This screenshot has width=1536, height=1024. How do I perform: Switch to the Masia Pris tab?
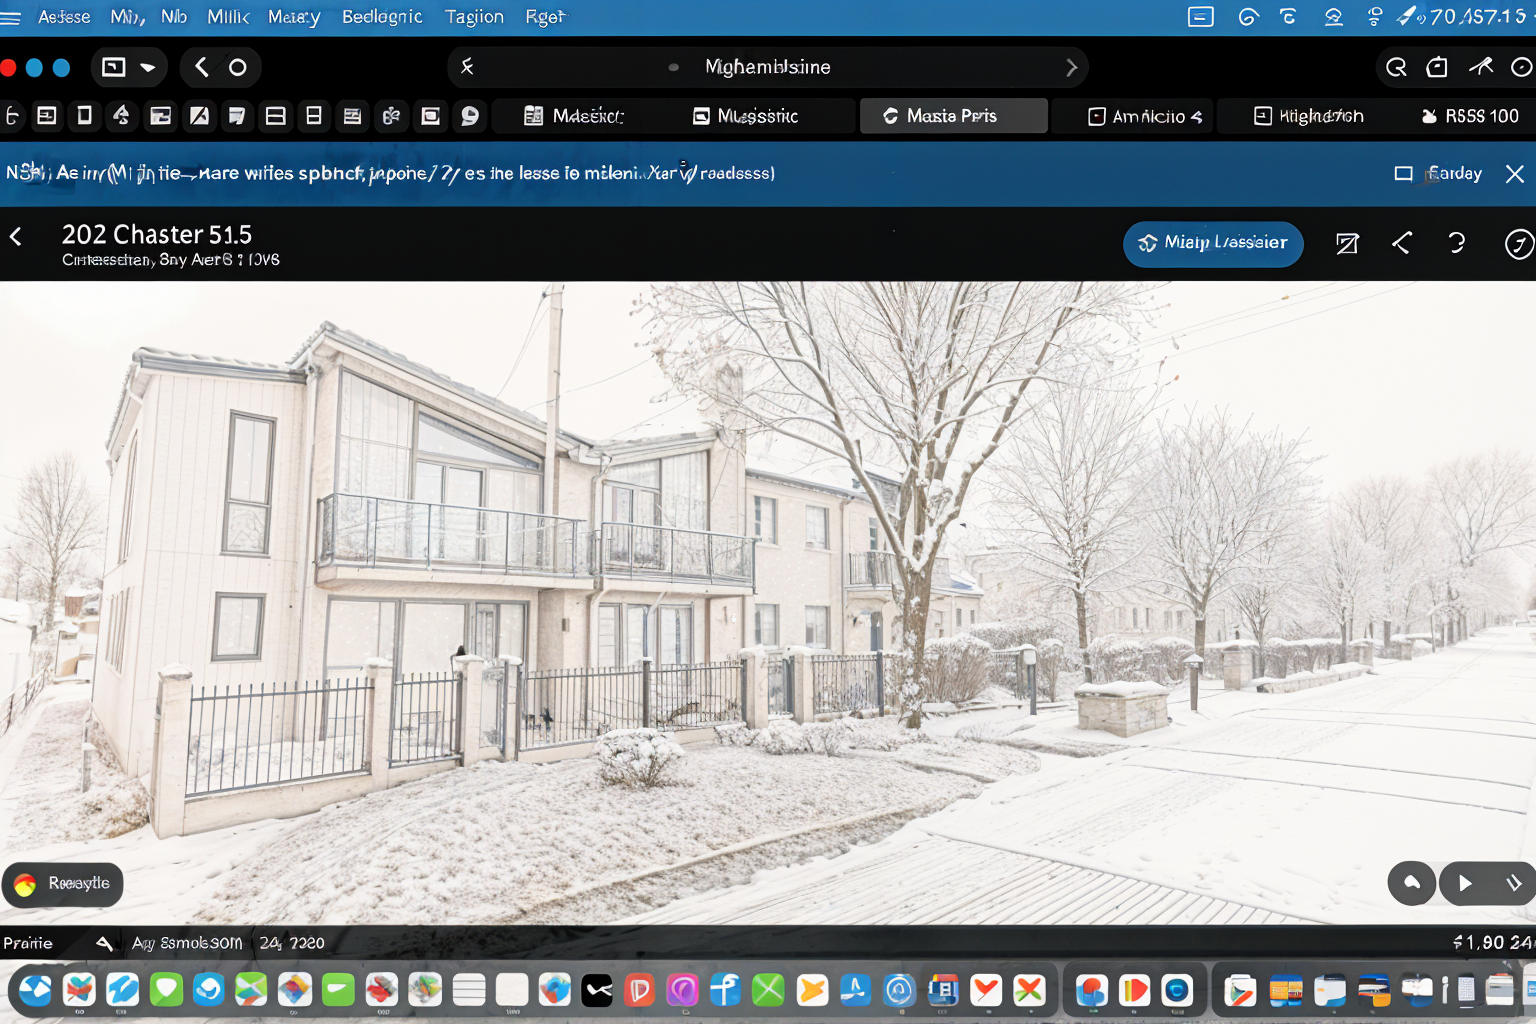pyautogui.click(x=952, y=116)
